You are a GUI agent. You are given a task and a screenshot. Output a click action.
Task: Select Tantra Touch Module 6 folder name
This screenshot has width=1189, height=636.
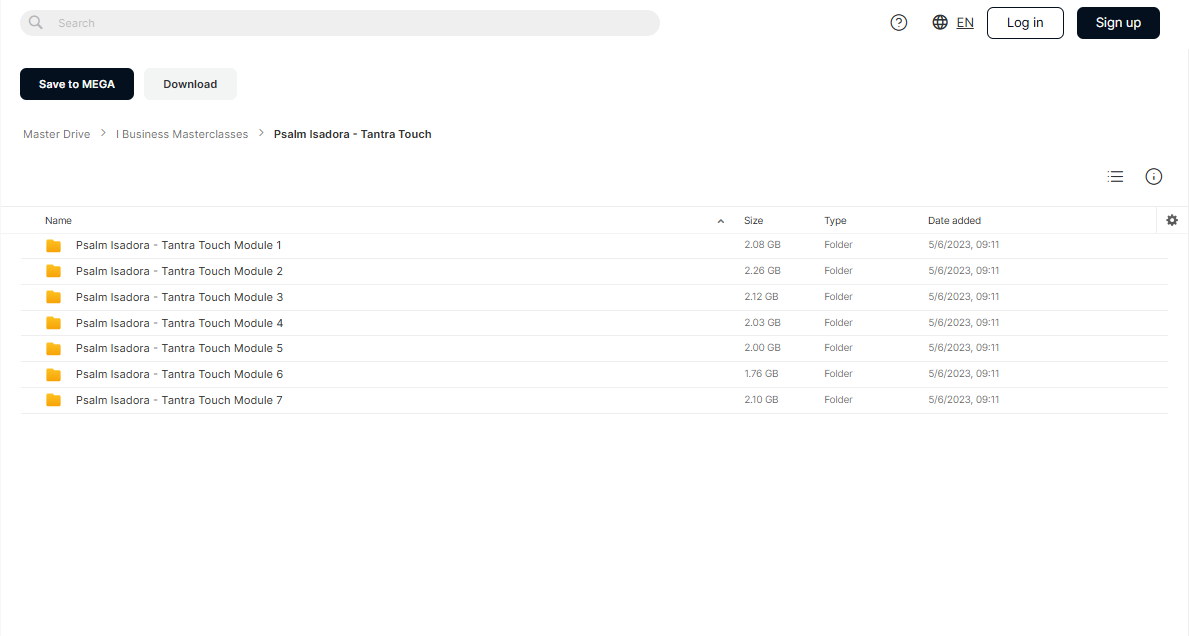click(x=179, y=374)
